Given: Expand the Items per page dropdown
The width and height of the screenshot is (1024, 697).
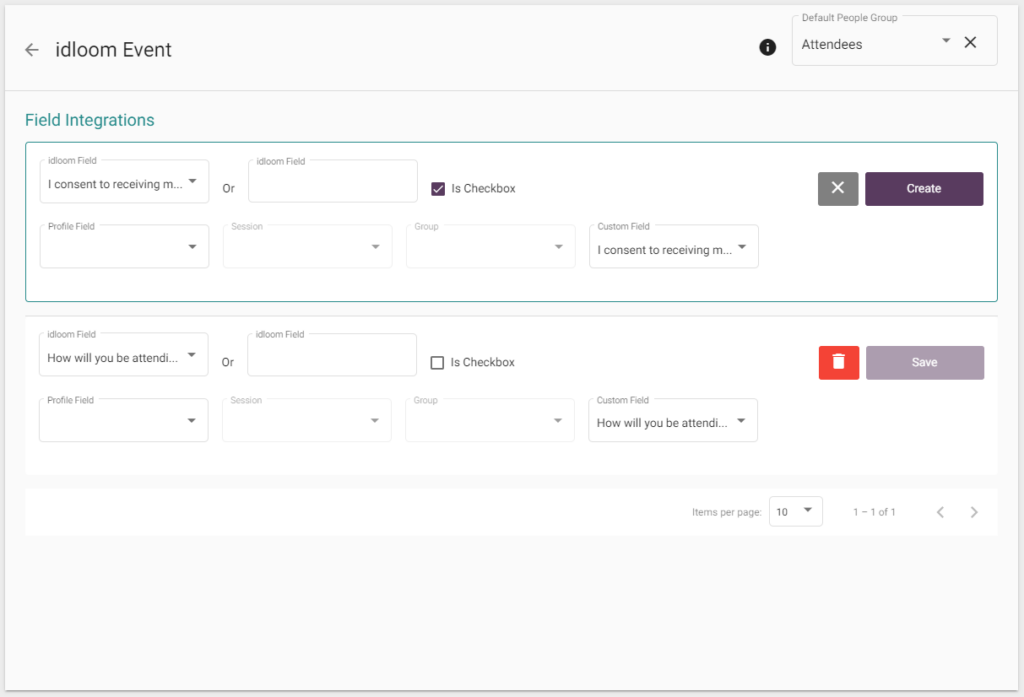Looking at the screenshot, I should coord(795,511).
